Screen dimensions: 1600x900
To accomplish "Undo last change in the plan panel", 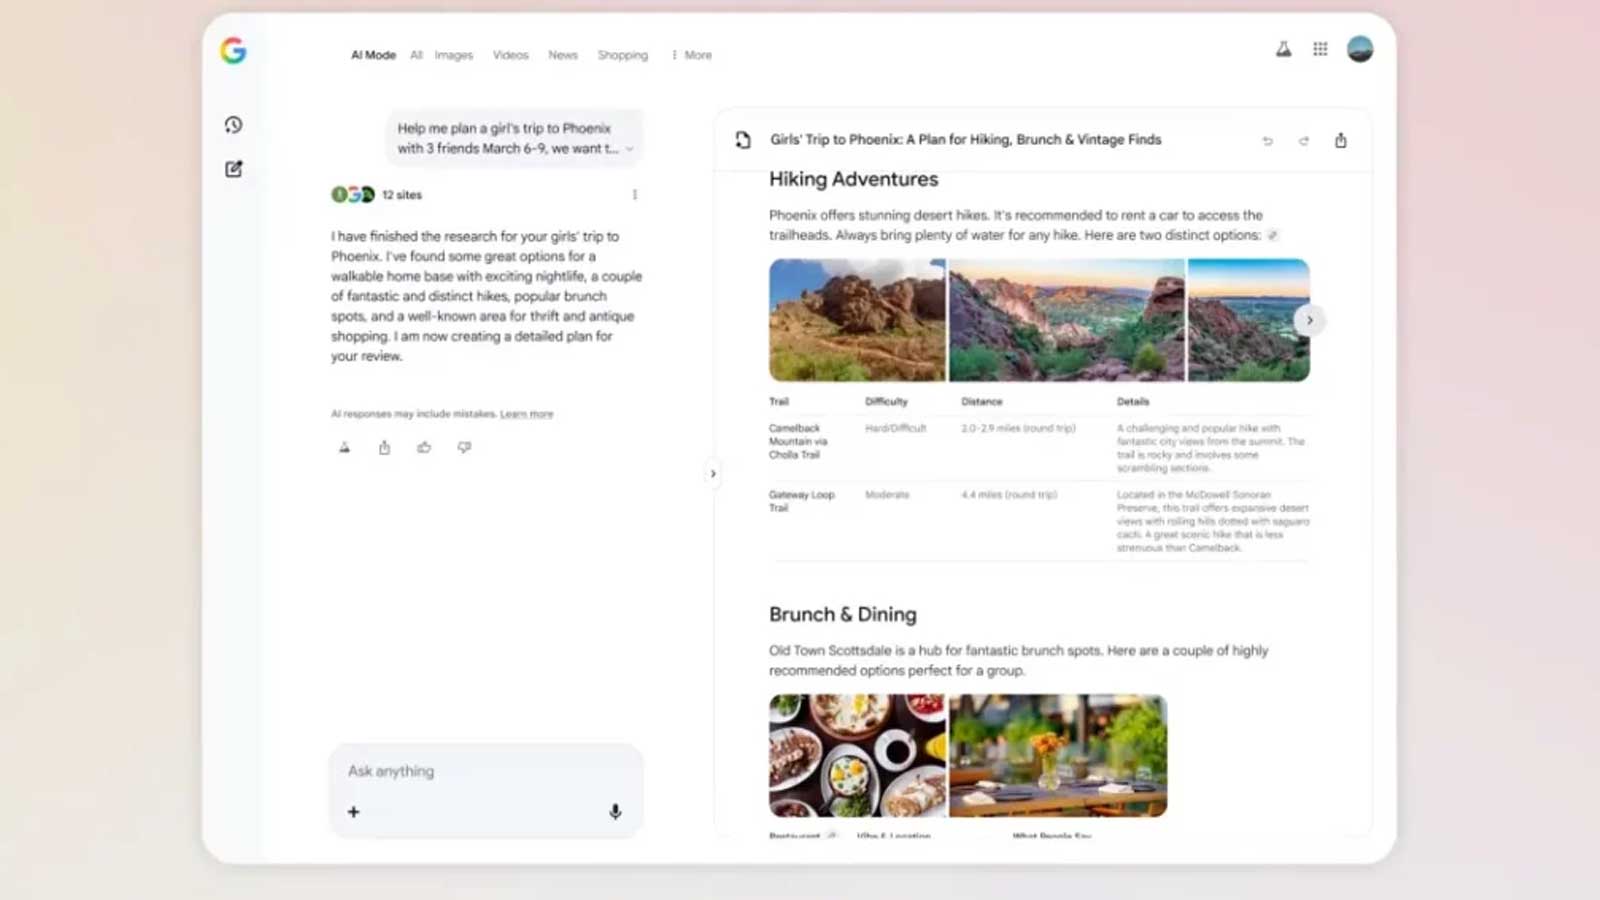I will tap(1267, 141).
